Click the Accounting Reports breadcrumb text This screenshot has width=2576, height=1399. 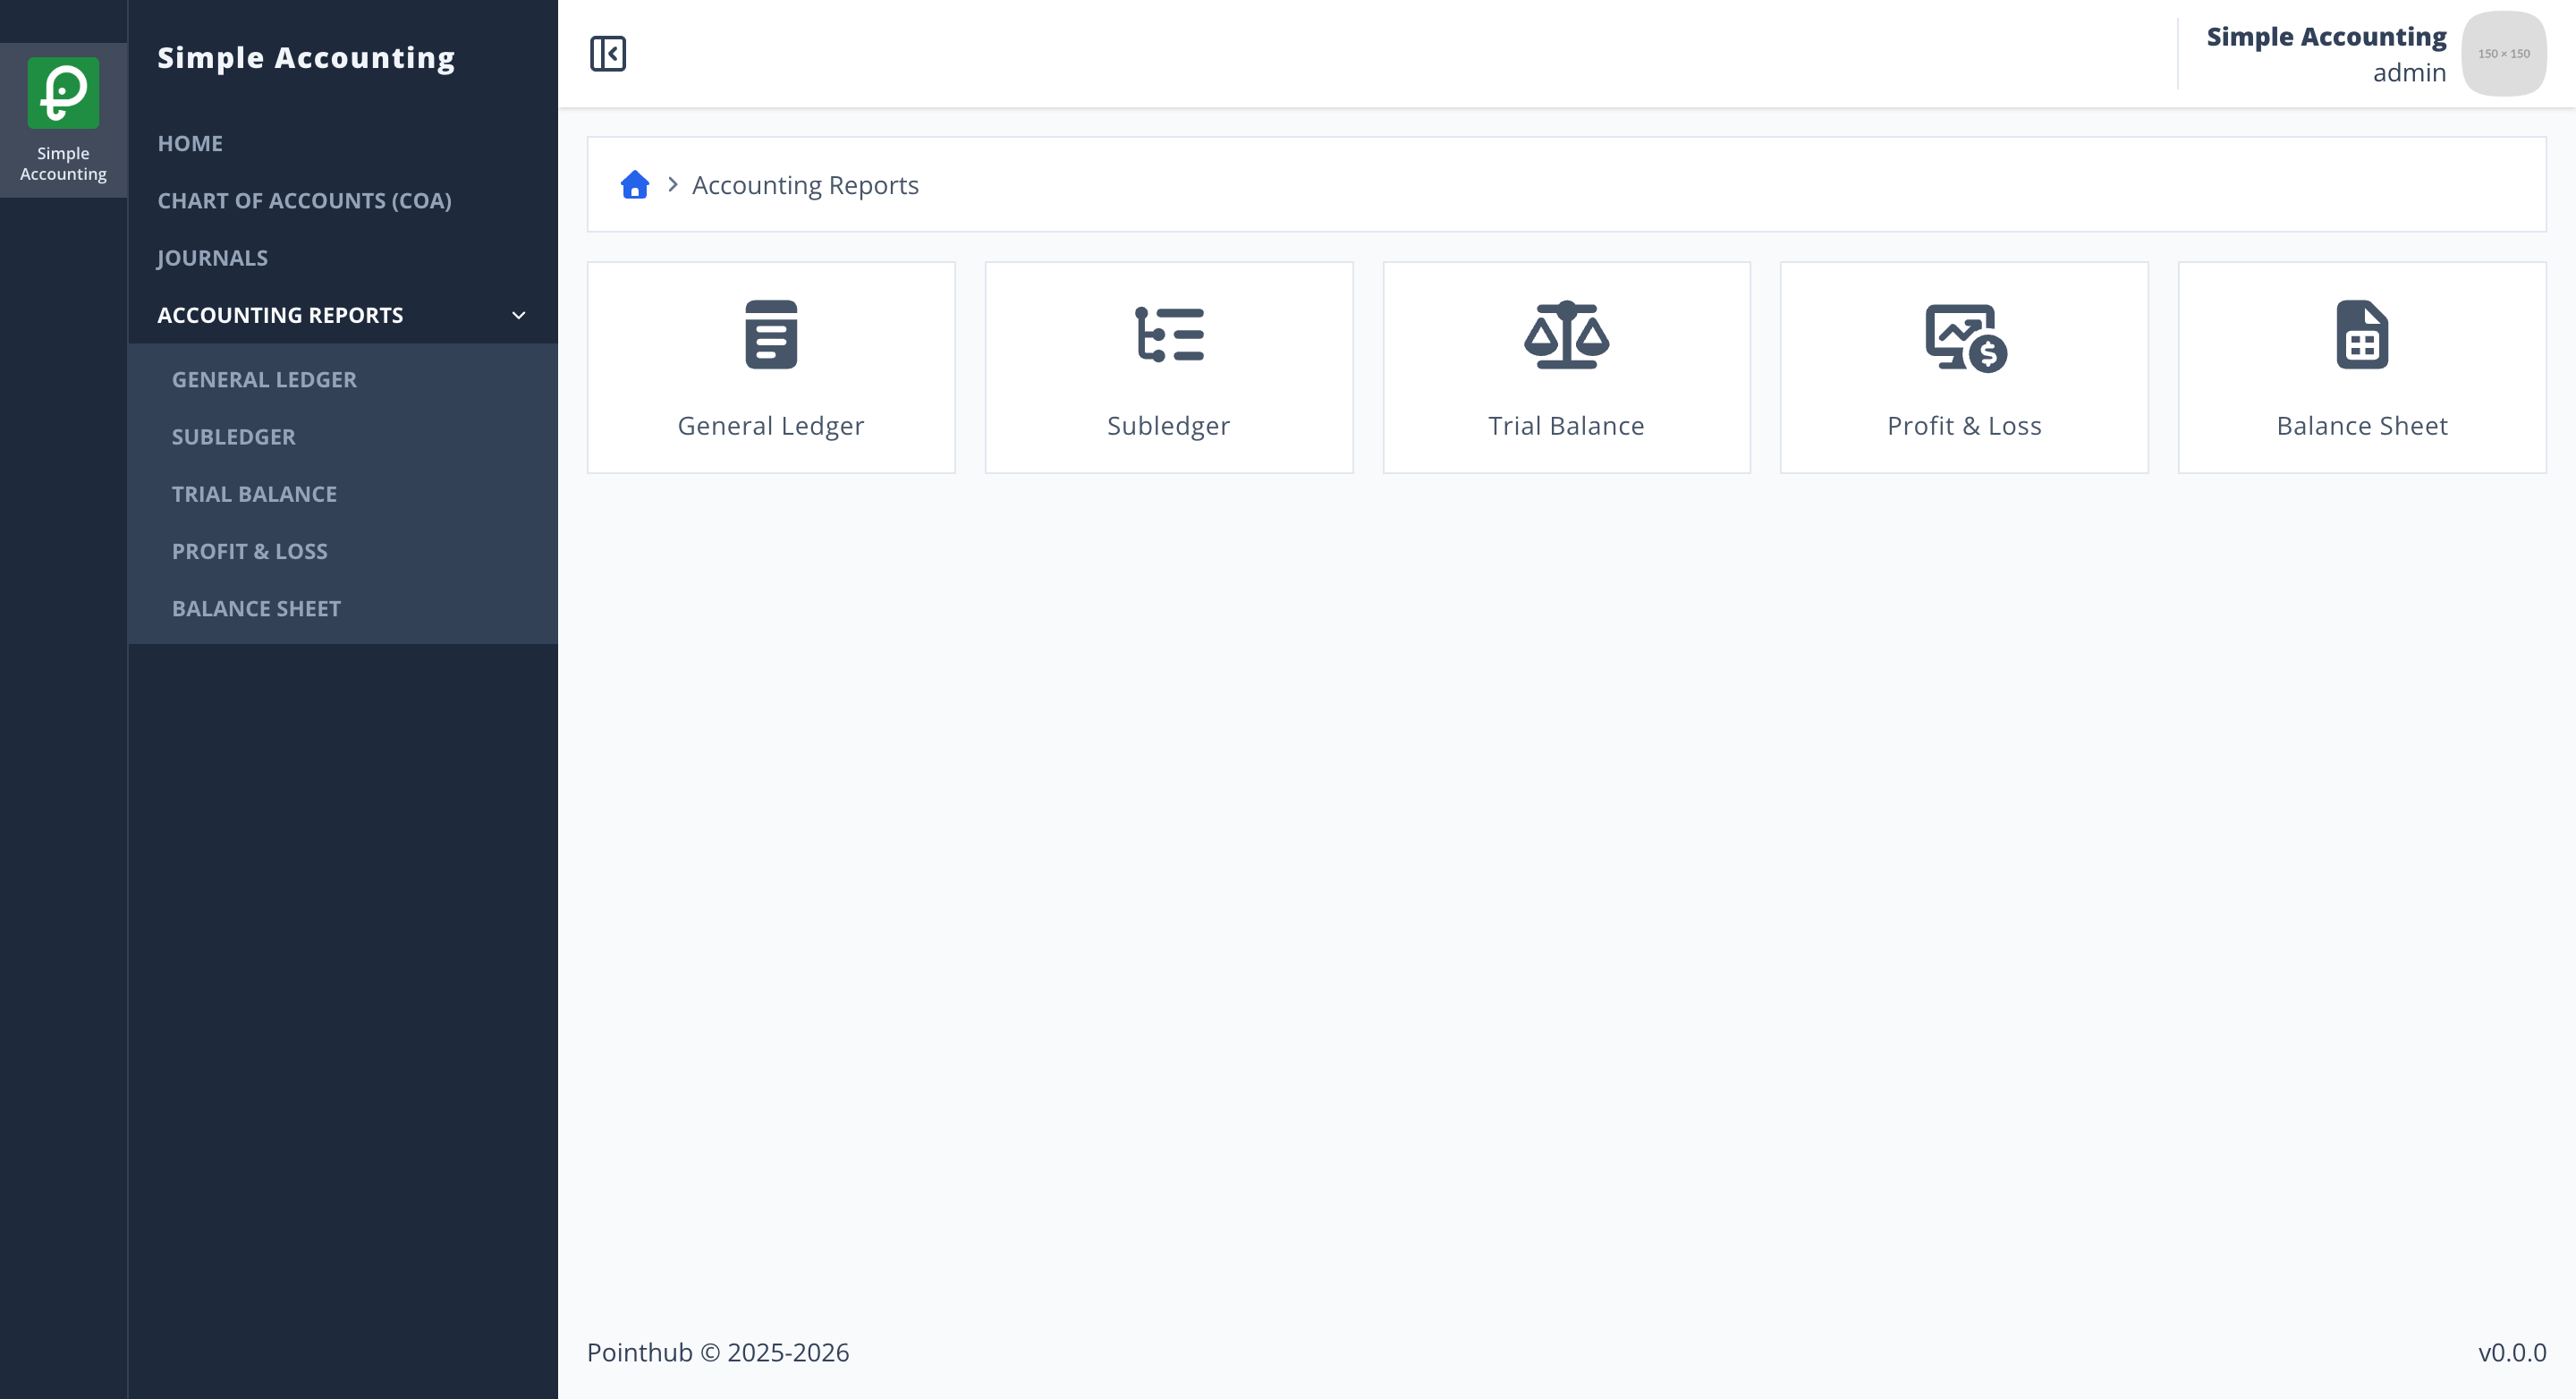[x=805, y=185]
